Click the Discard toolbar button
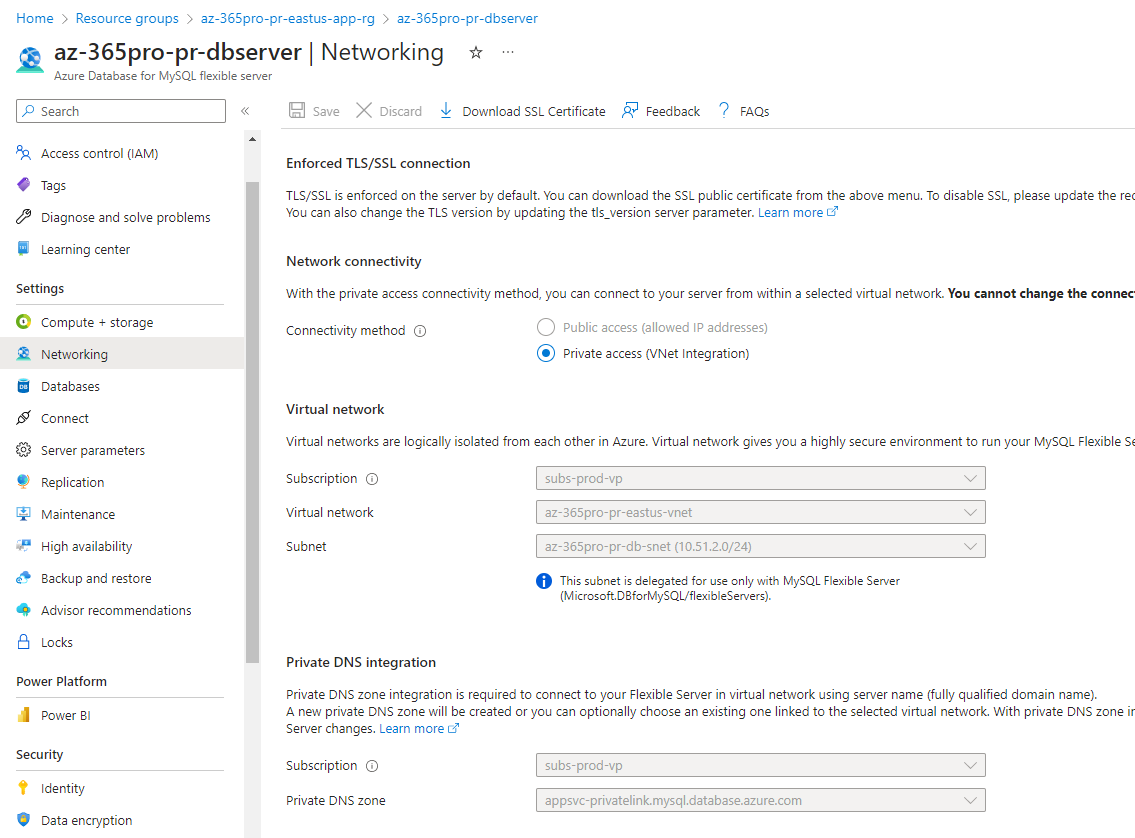 pos(389,111)
